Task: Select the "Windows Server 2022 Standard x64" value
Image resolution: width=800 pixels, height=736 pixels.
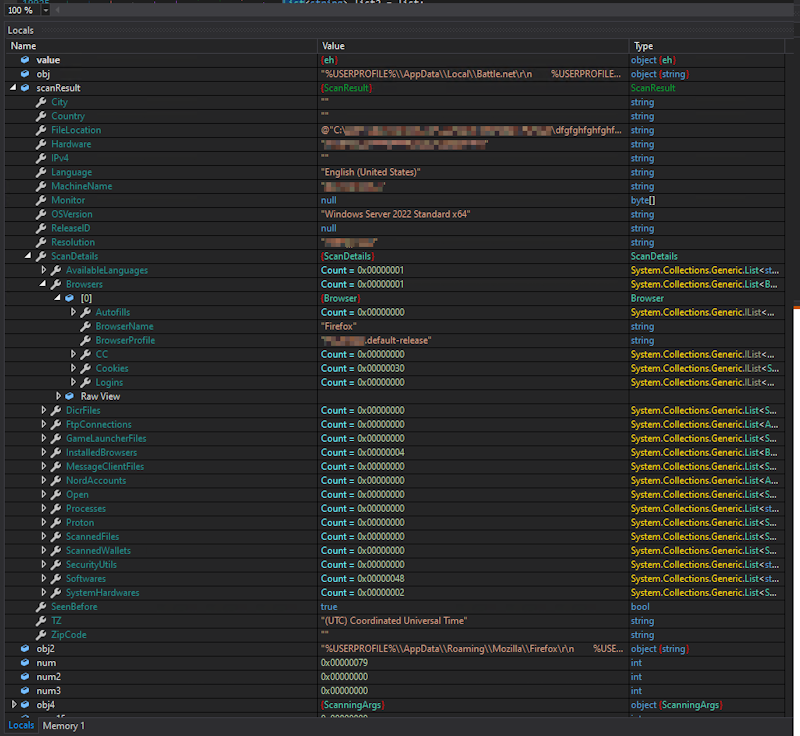Action: [395, 214]
